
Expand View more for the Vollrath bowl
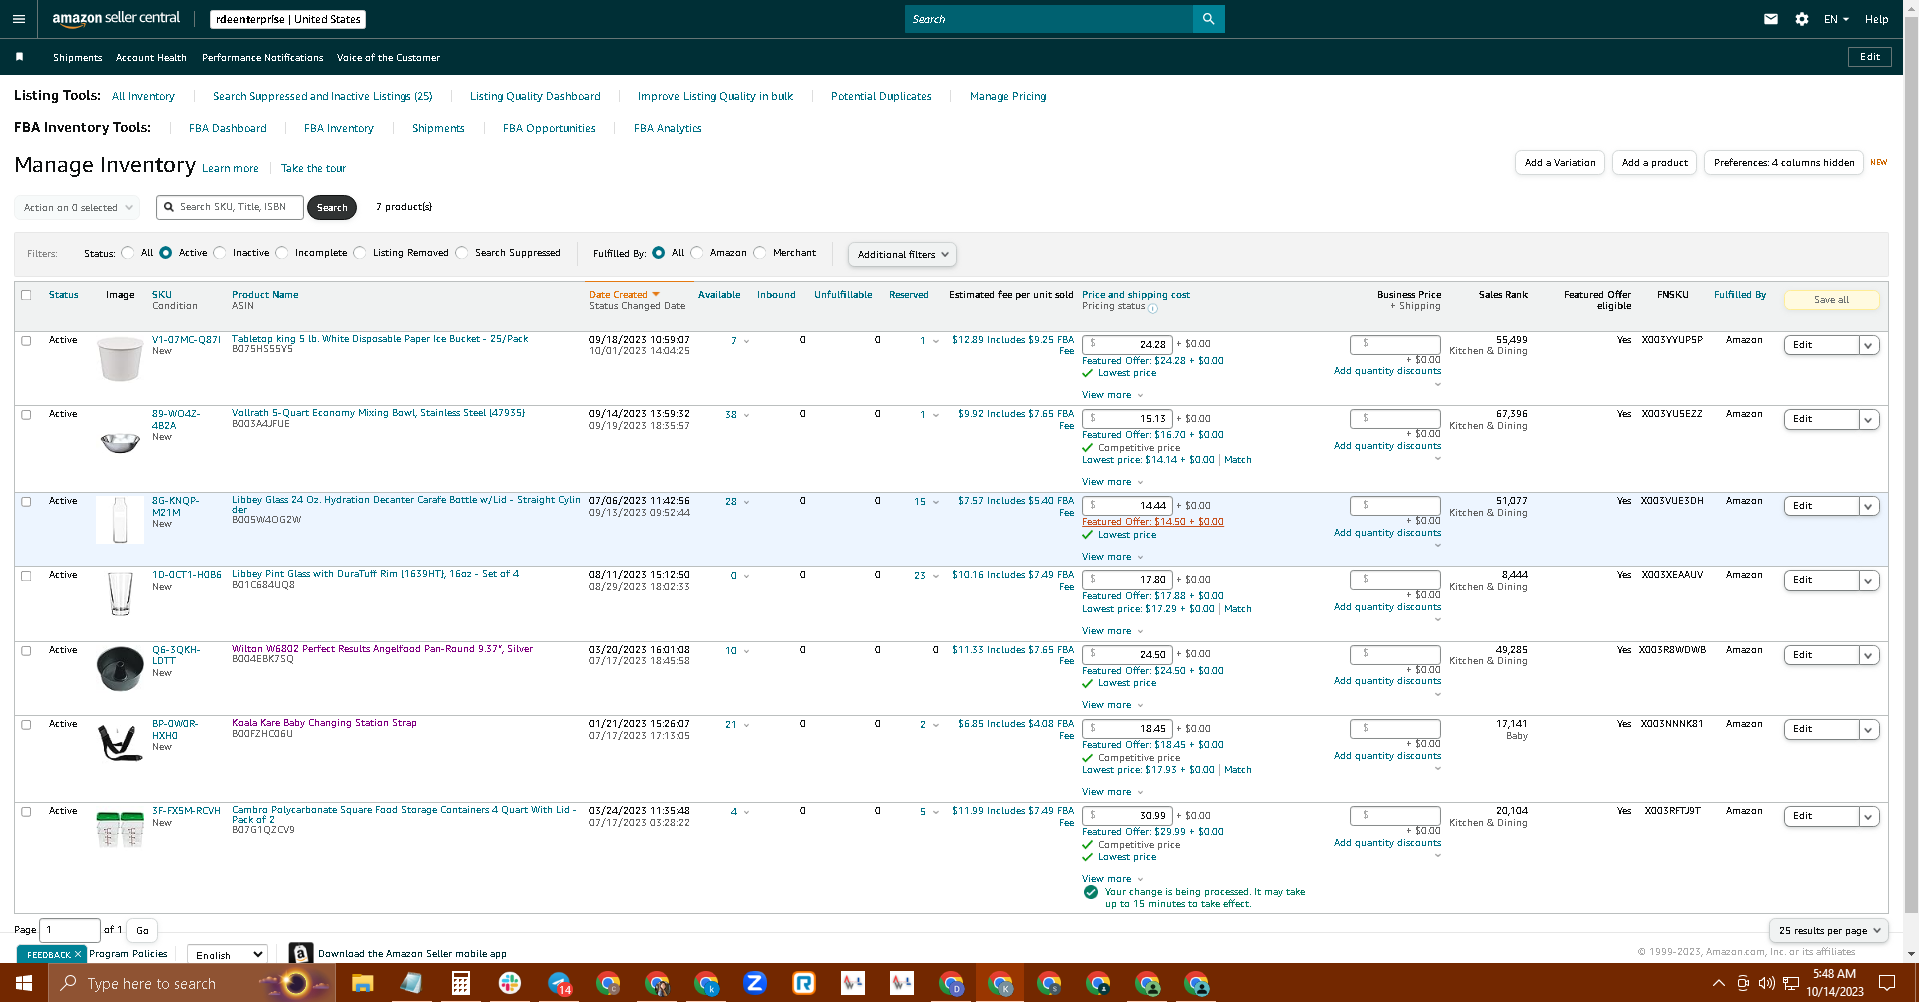click(1112, 482)
